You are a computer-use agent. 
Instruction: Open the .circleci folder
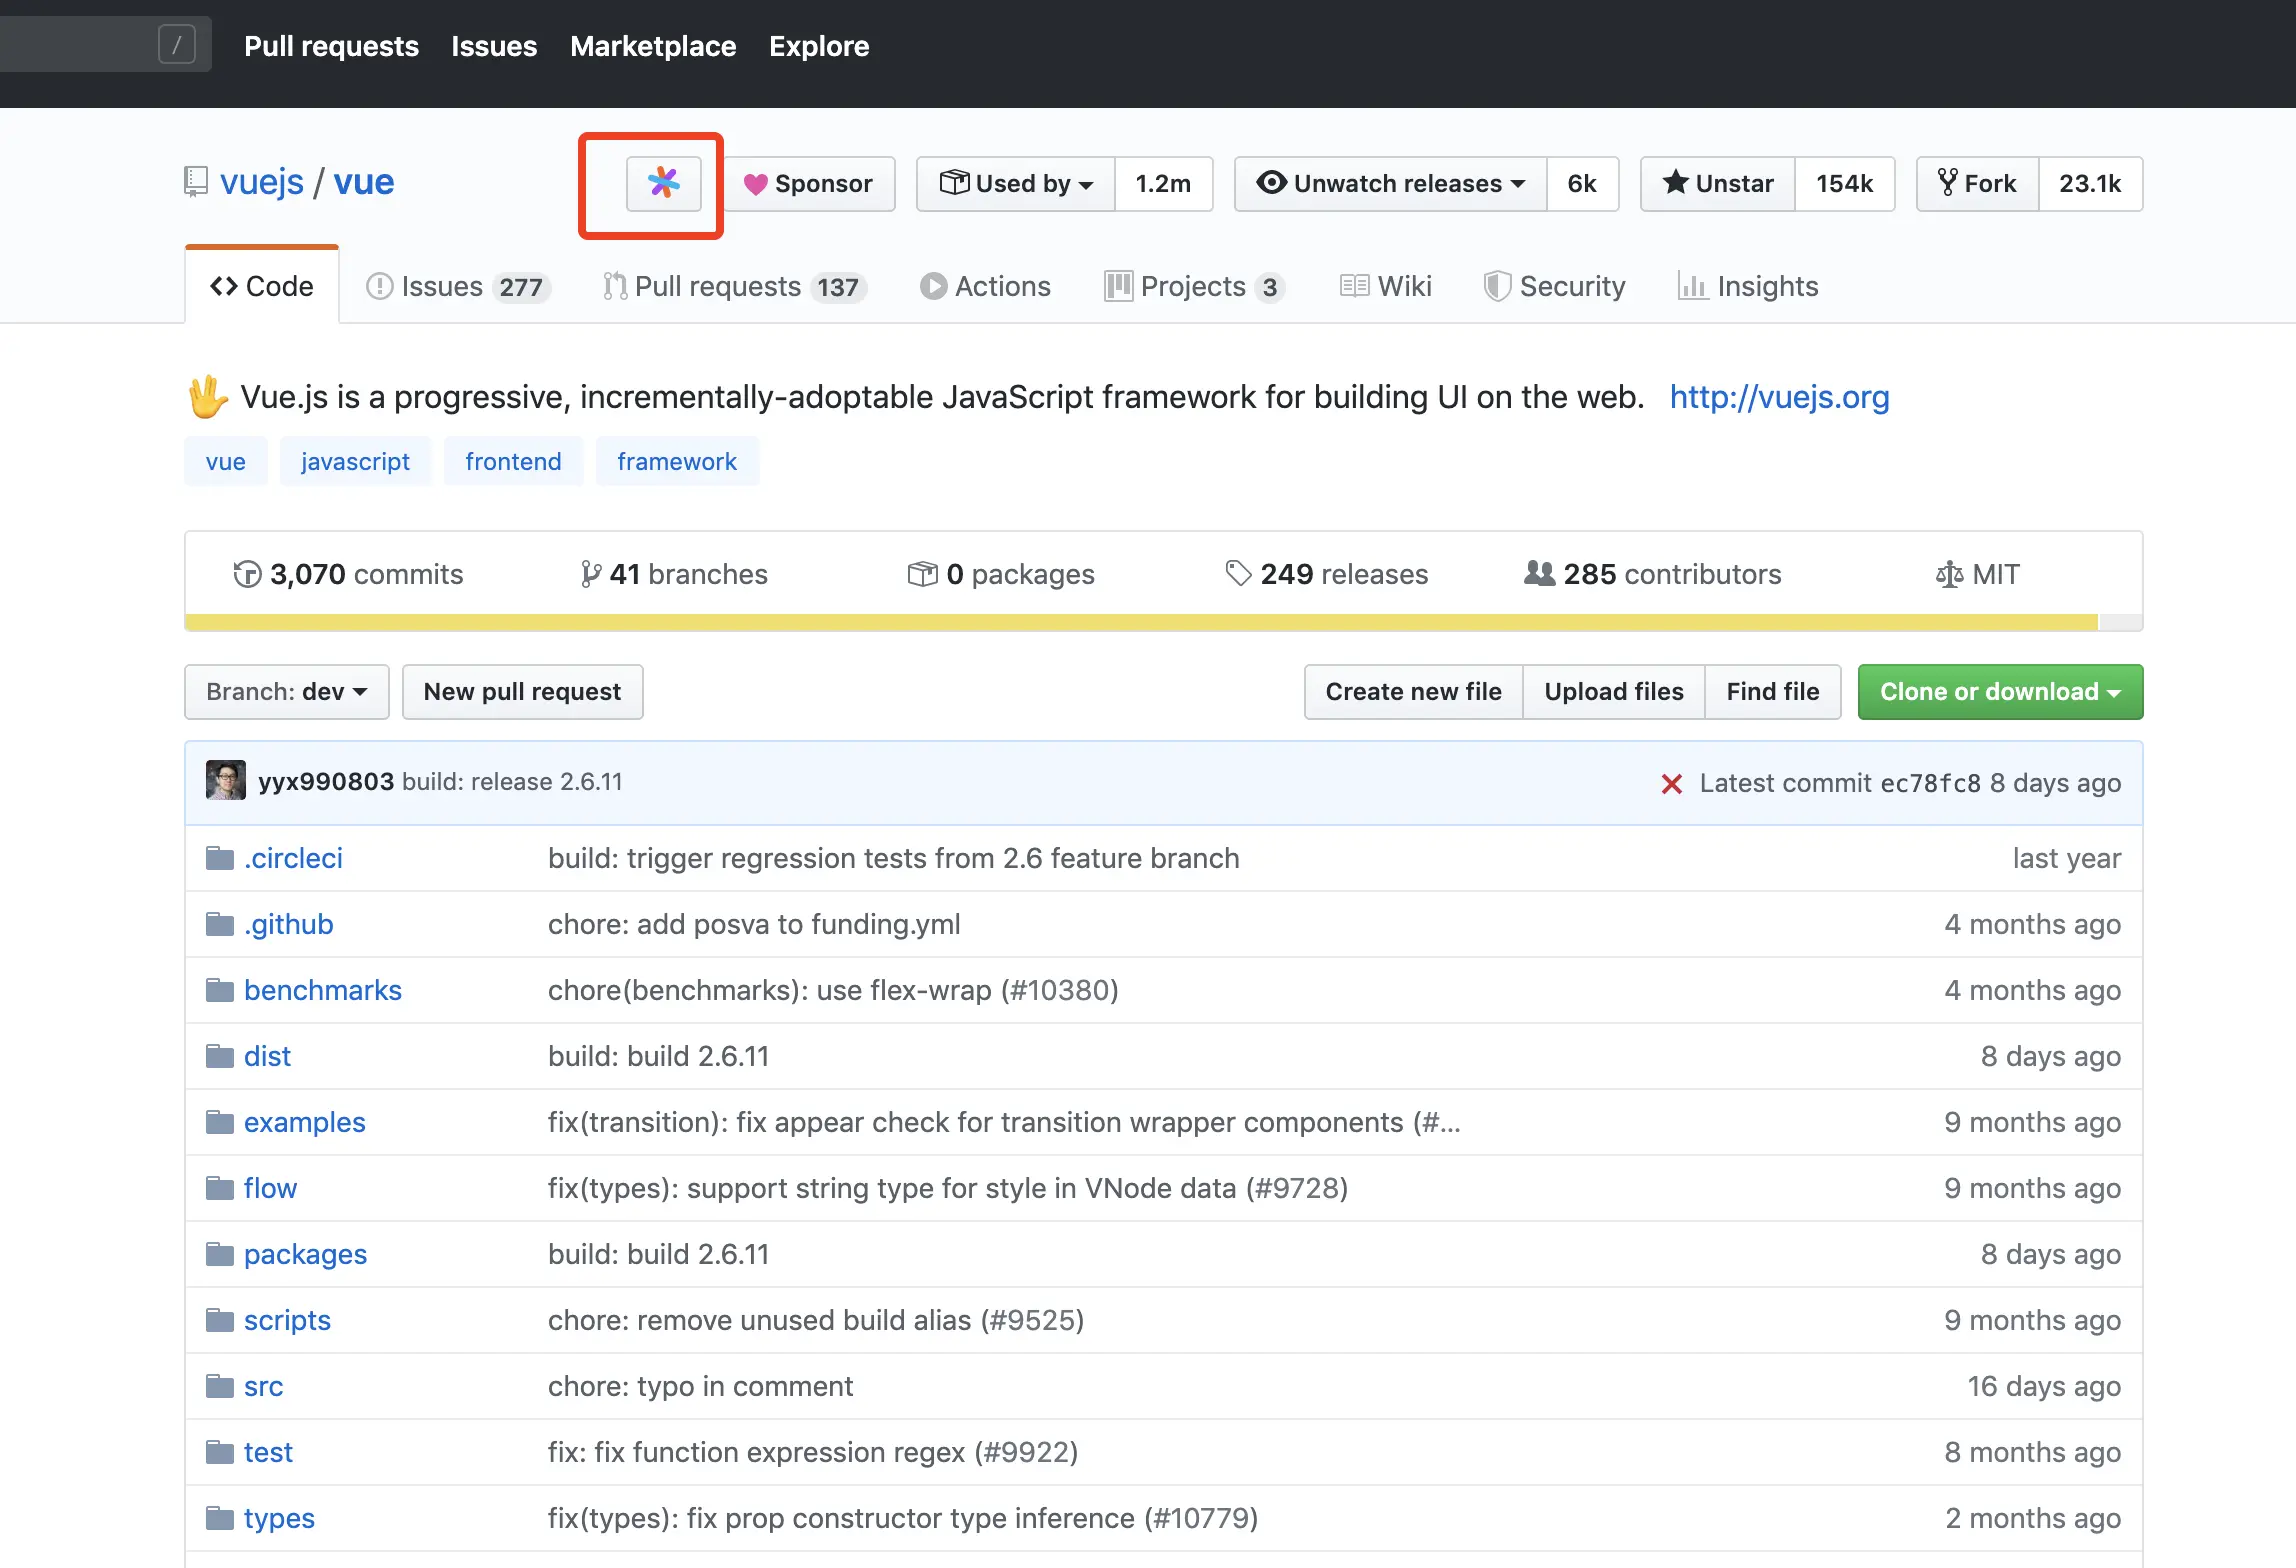[x=293, y=858]
